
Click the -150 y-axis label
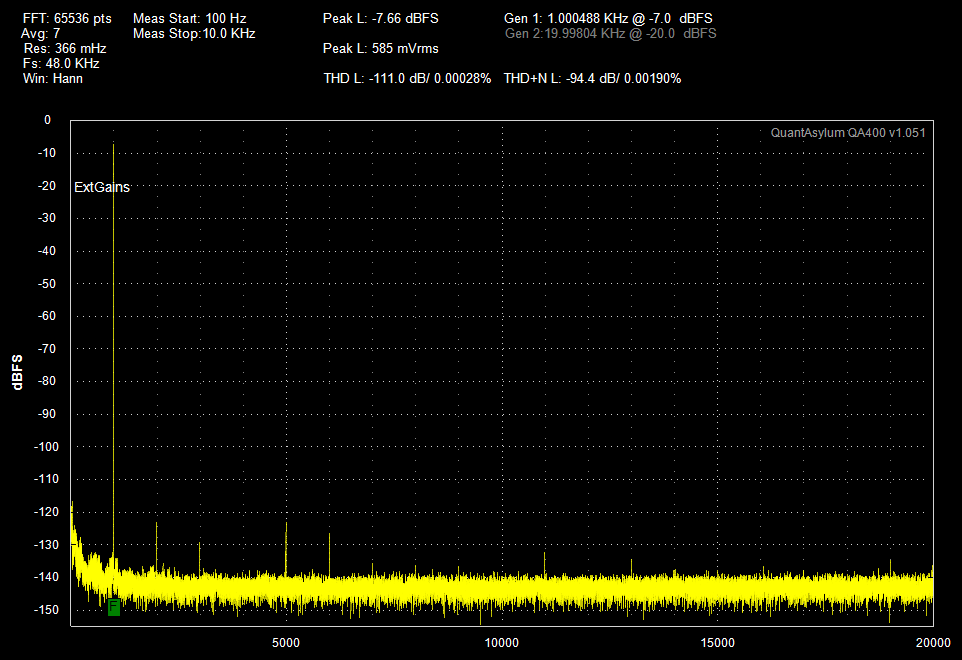click(47, 610)
